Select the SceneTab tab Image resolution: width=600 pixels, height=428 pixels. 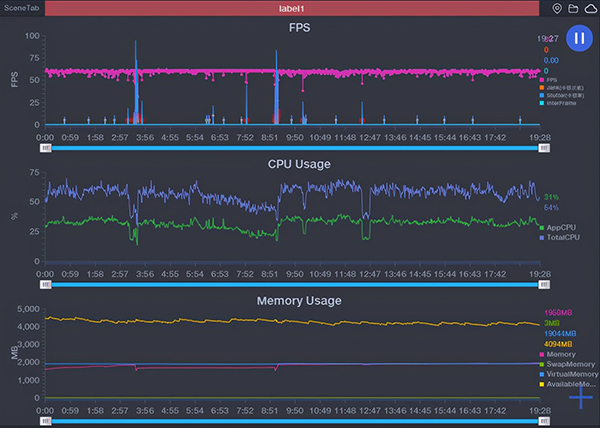21,8
